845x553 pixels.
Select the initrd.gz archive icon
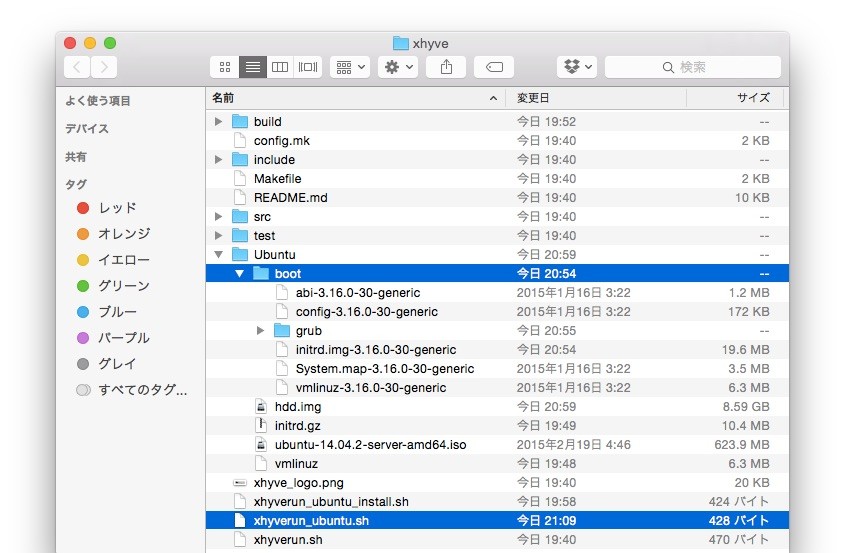261,425
